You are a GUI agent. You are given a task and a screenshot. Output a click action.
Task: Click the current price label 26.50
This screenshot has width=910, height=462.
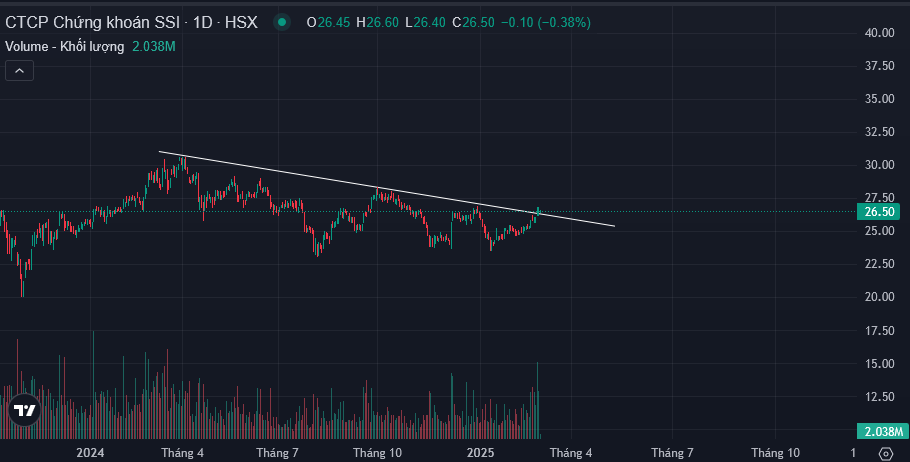(879, 212)
